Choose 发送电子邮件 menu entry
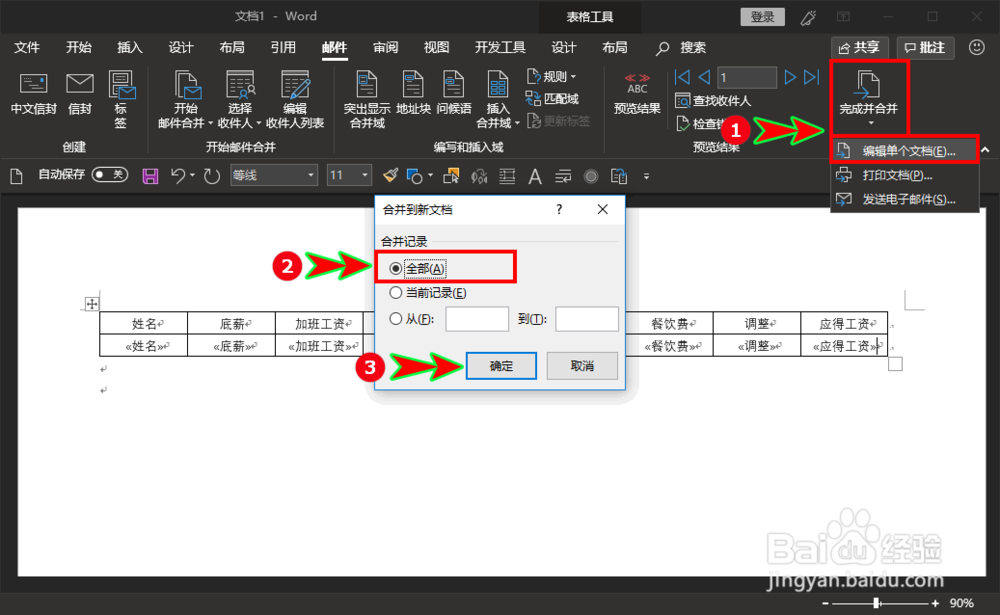This screenshot has height=615, width=1000. (x=904, y=199)
